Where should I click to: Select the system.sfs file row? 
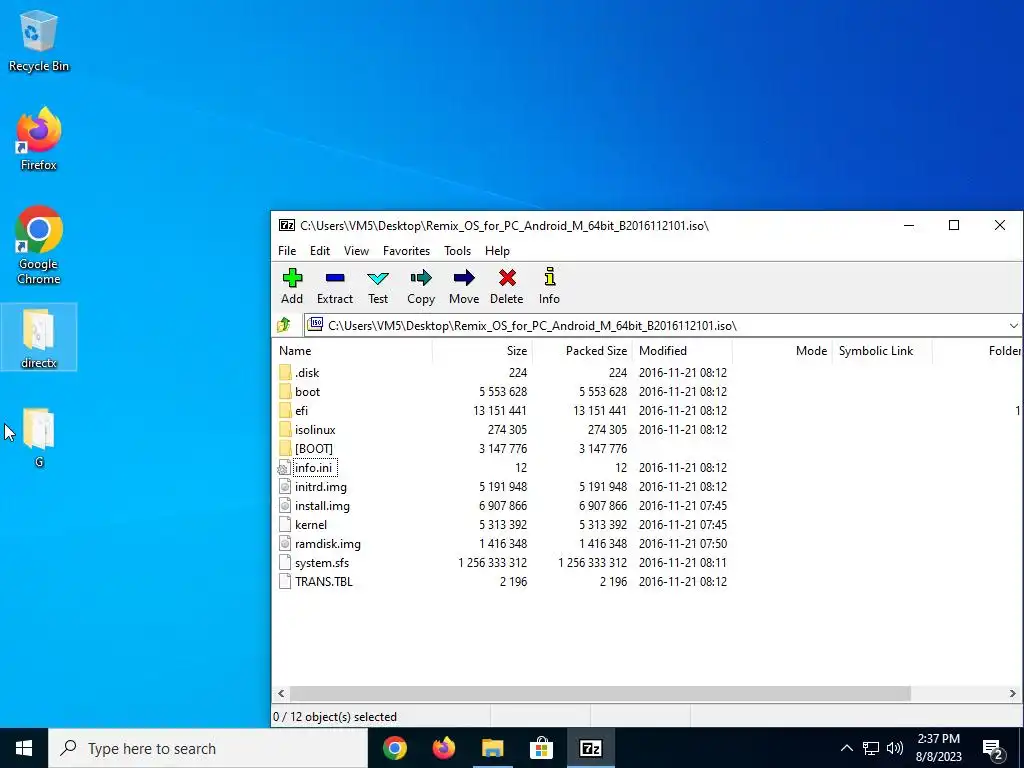(503, 562)
